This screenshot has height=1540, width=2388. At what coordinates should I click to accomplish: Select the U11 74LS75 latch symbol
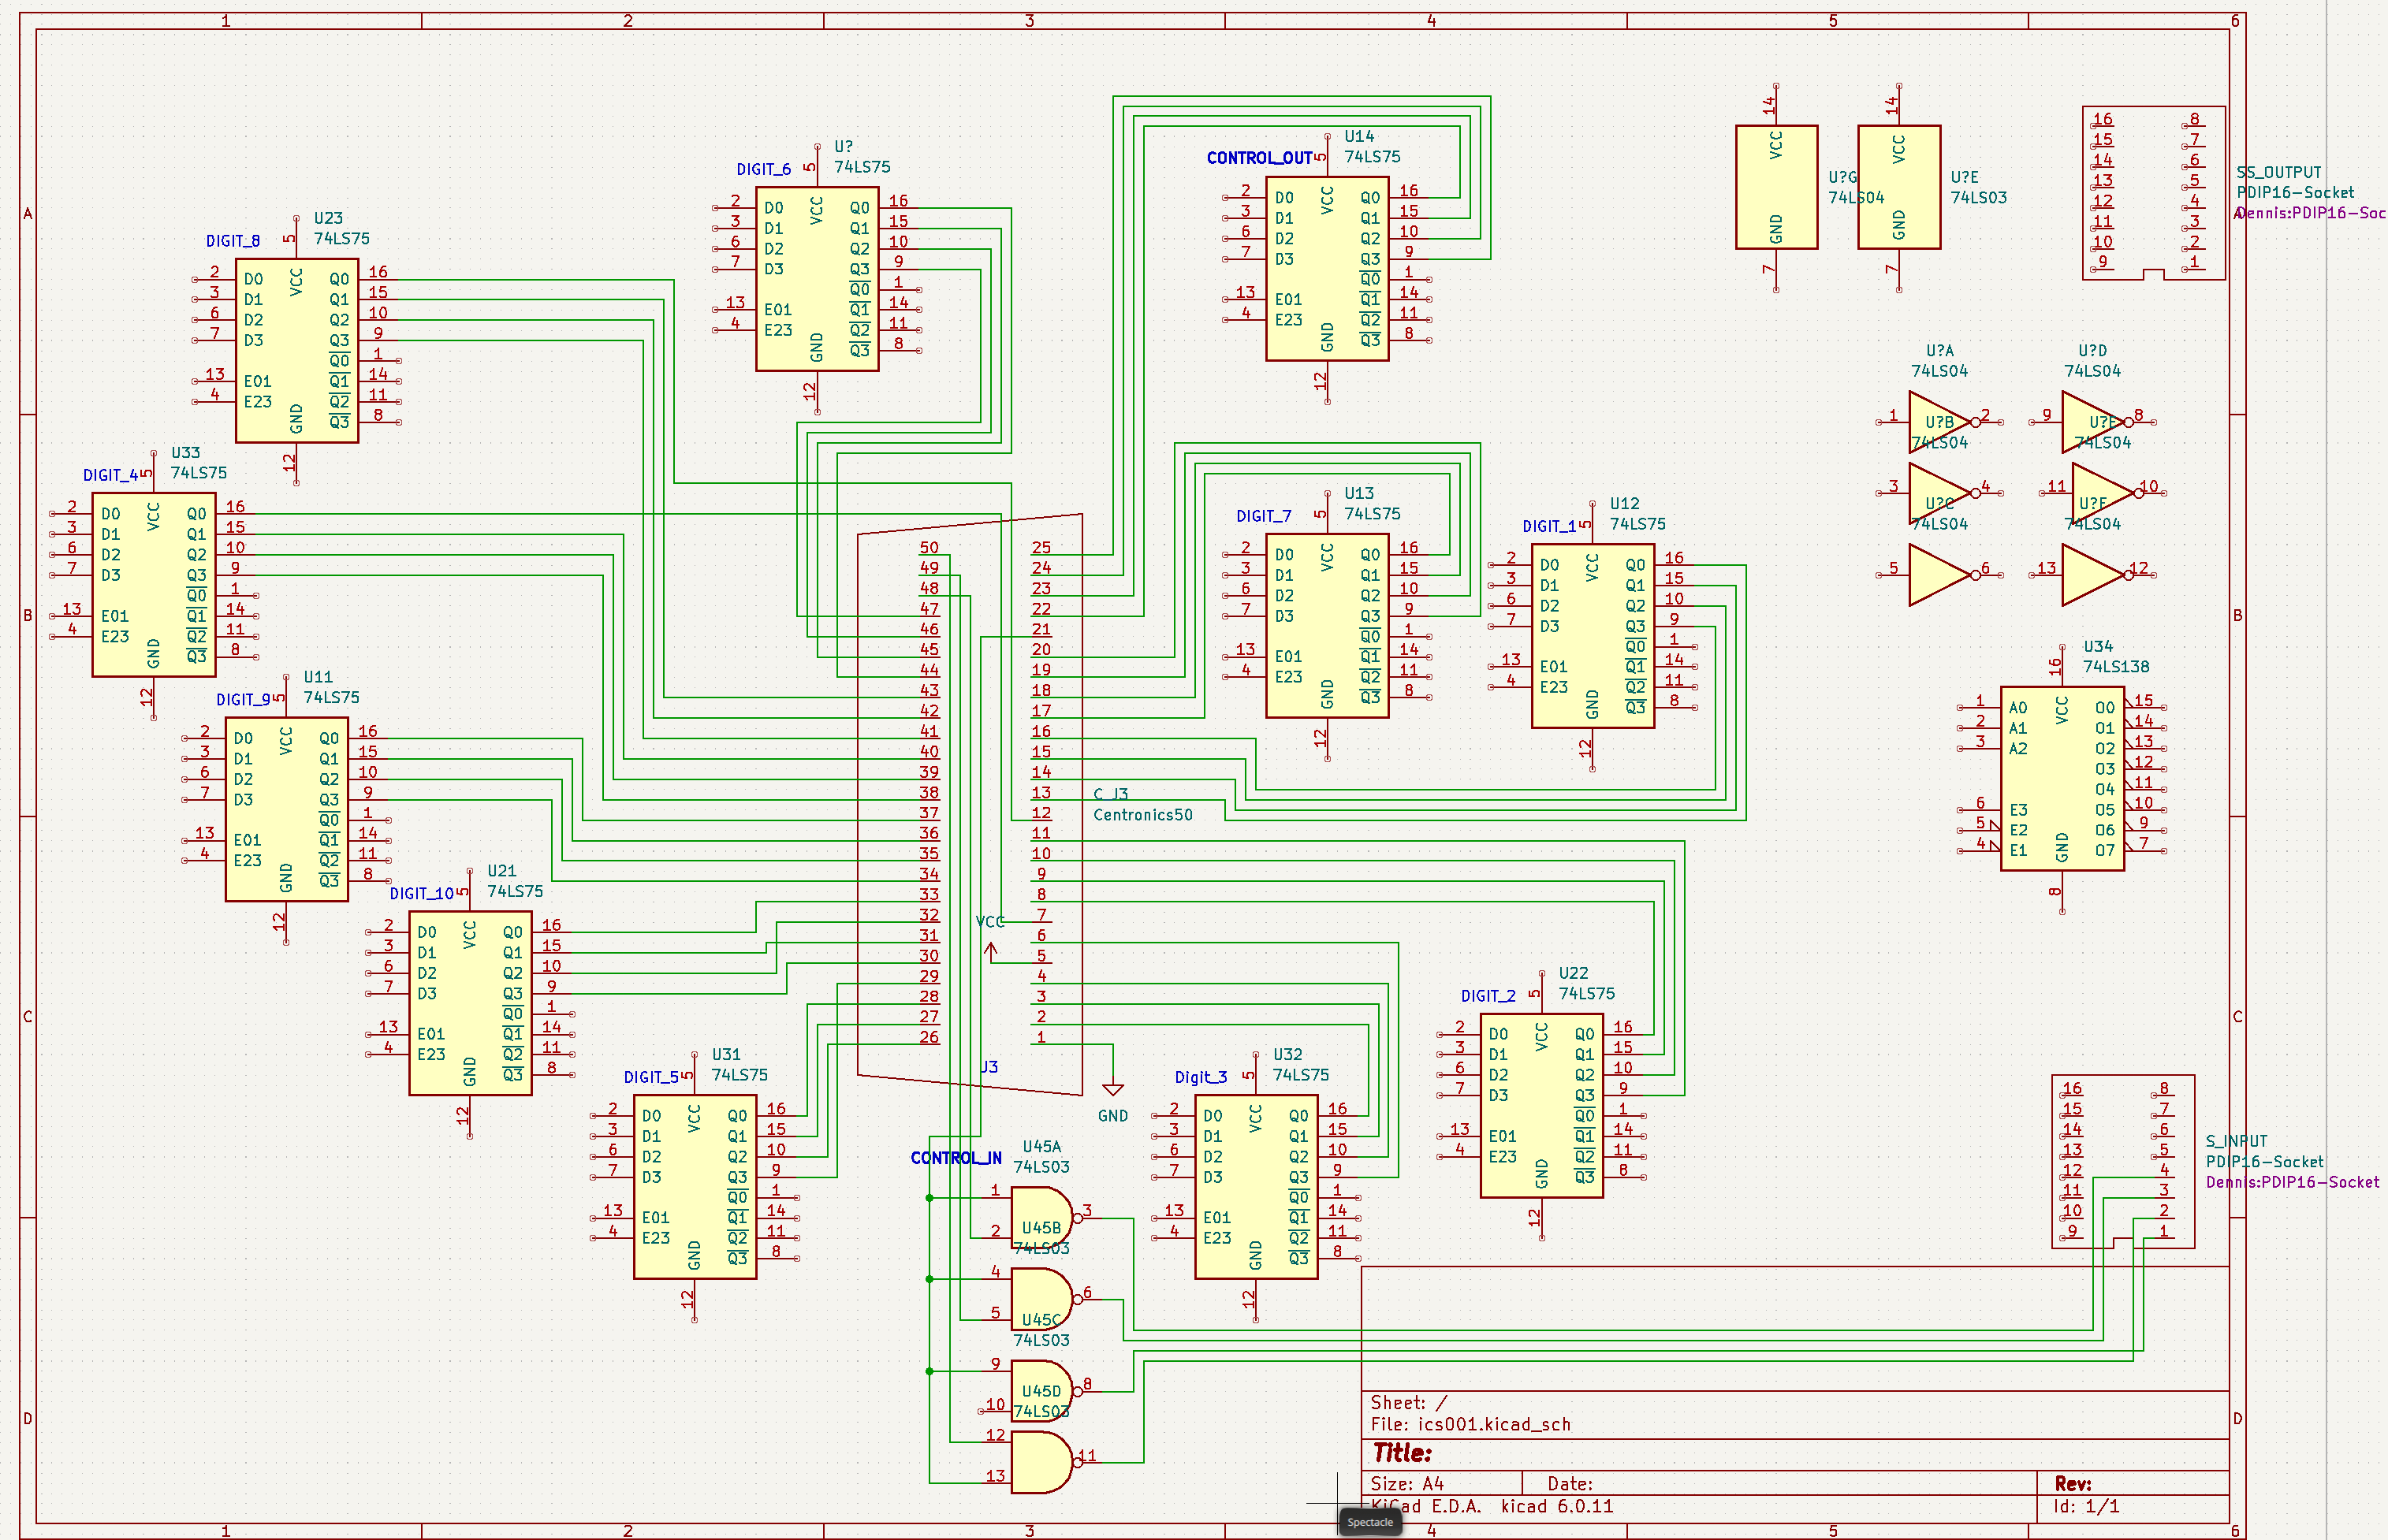[287, 809]
